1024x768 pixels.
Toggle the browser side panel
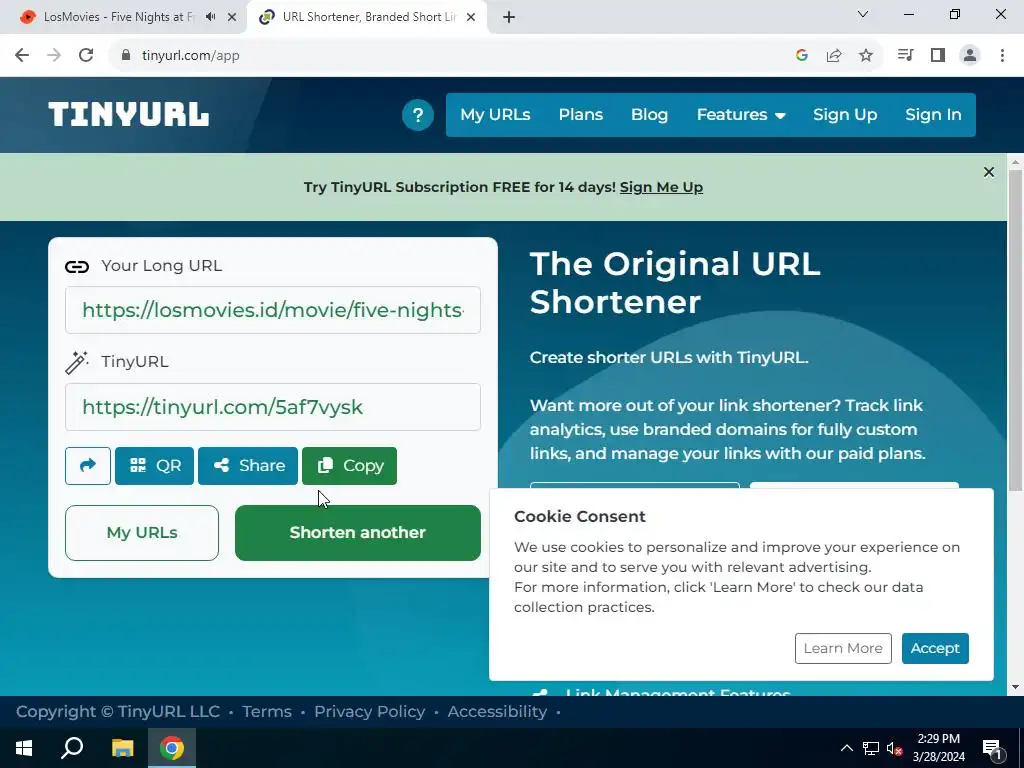point(938,56)
